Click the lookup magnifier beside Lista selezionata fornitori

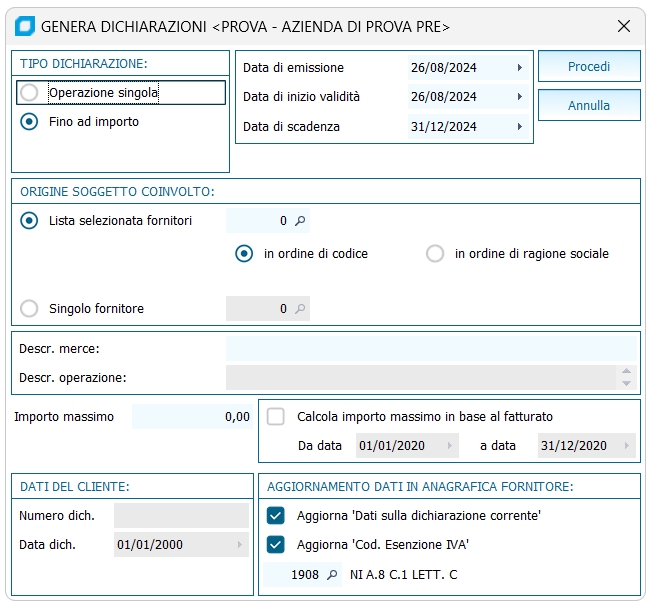click(x=299, y=221)
